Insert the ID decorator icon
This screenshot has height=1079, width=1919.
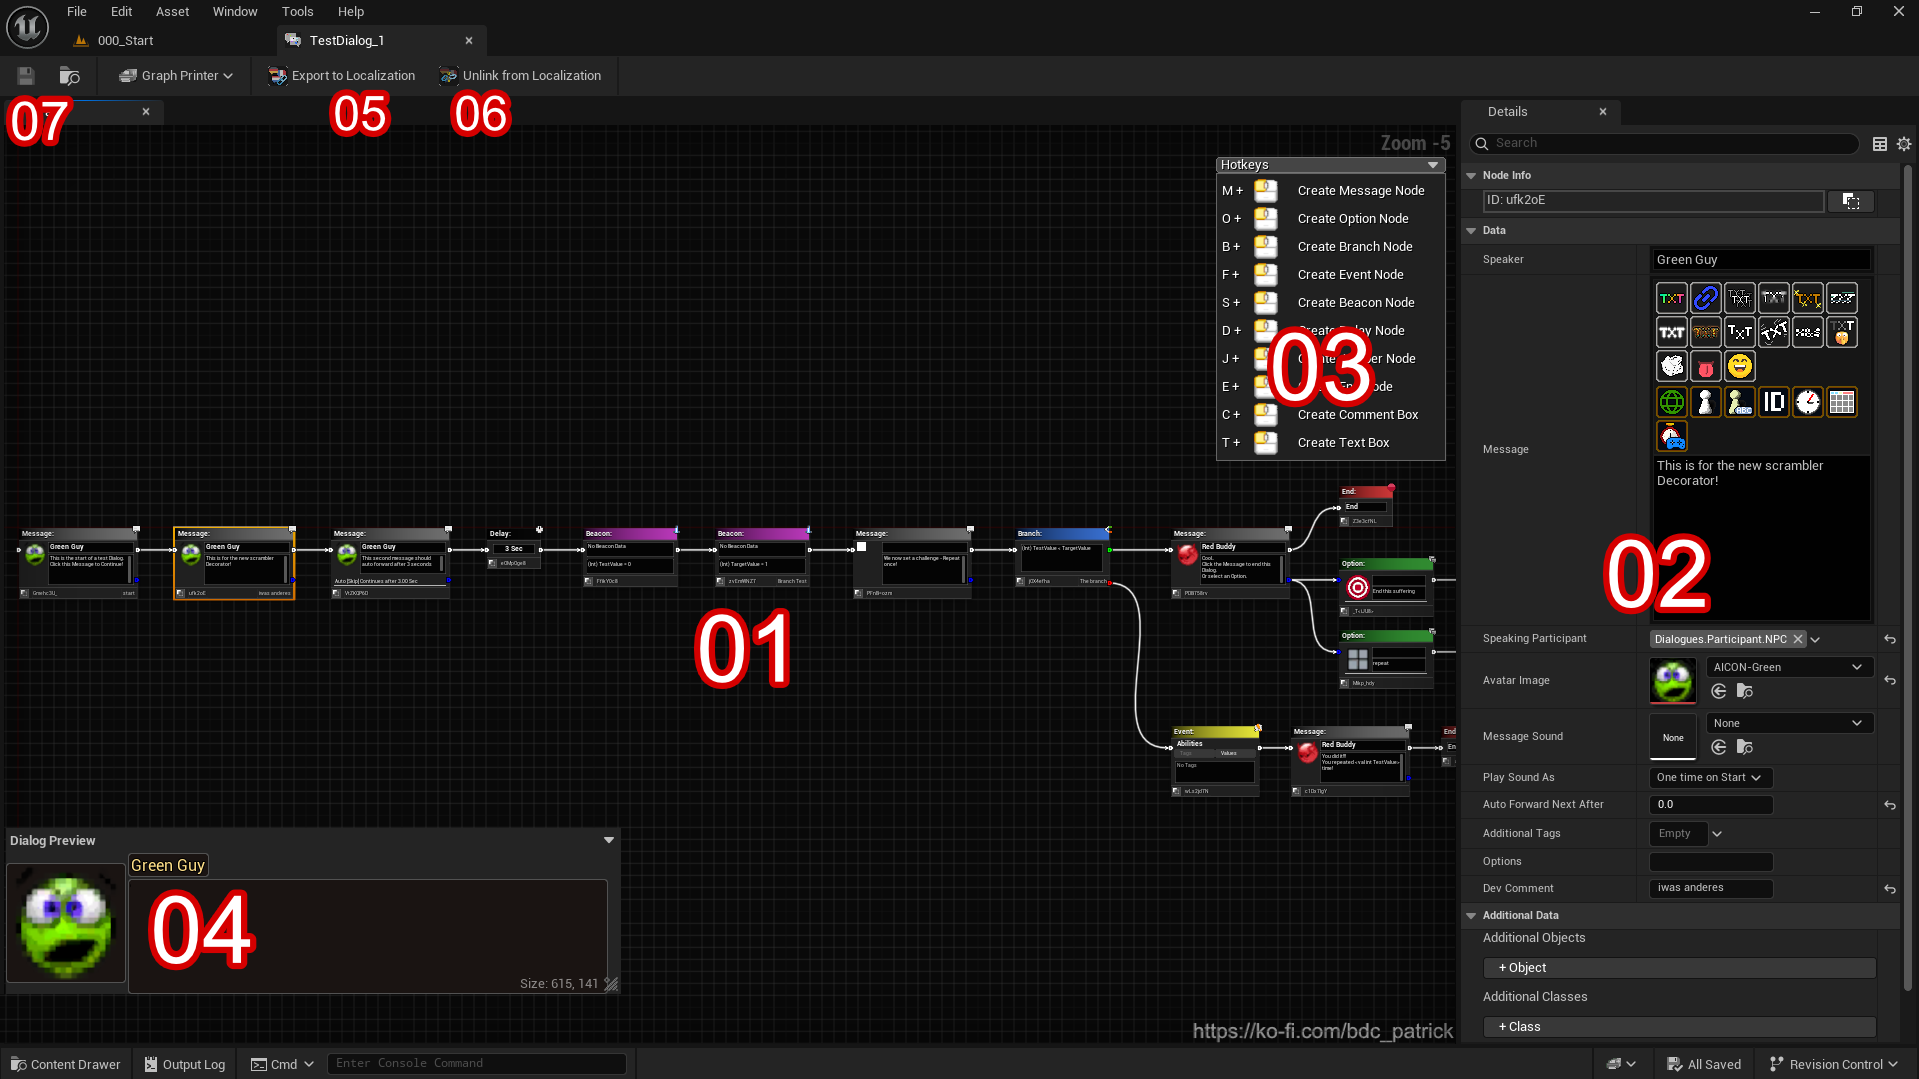pyautogui.click(x=1773, y=402)
